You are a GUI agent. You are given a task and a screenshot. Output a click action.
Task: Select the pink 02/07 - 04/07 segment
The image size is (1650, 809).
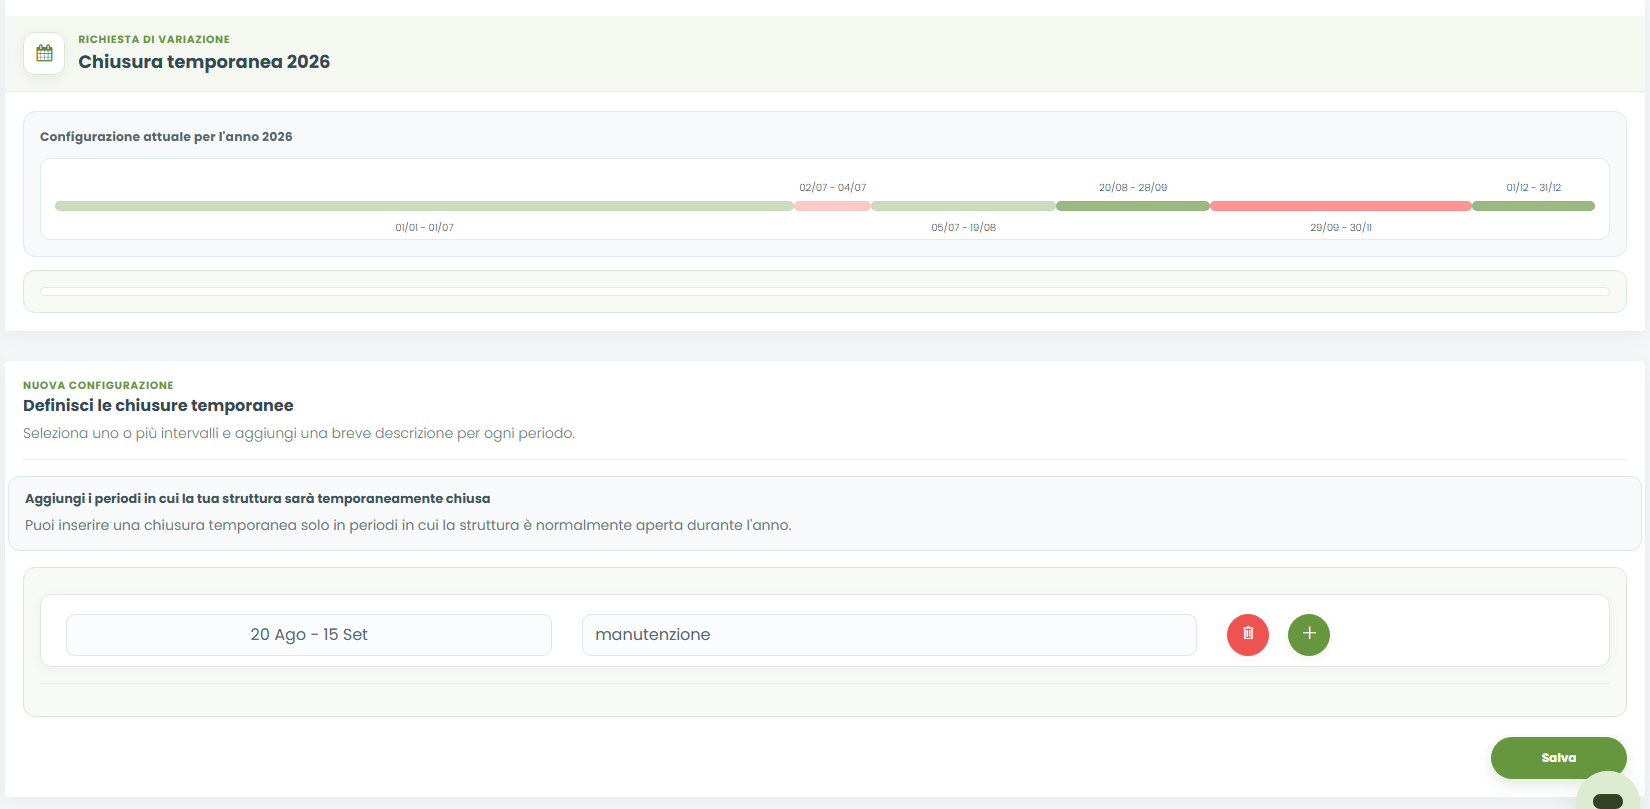click(832, 206)
